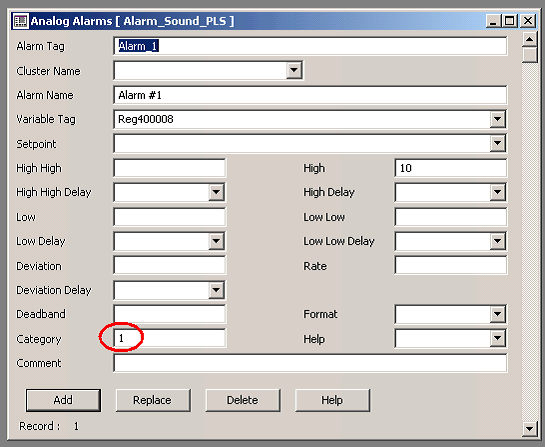Viewport: 545px width, 447px height.
Task: Click the Replace button
Action: tap(153, 400)
